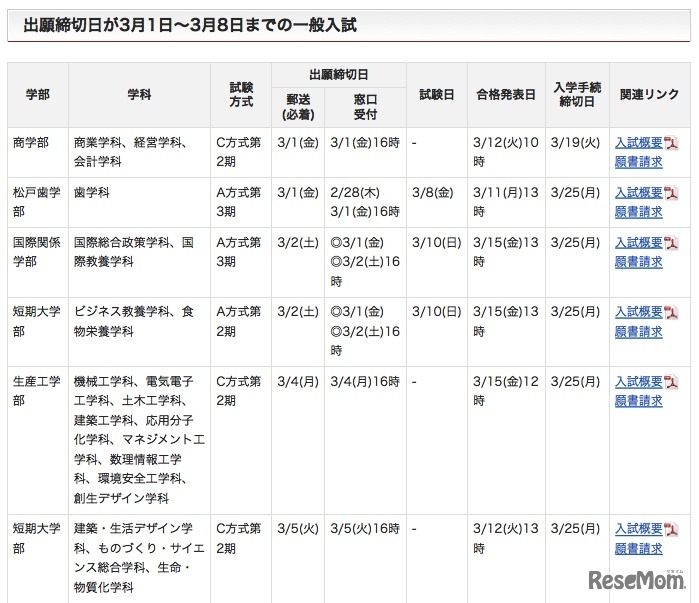This screenshot has width=699, height=603.
Task: Select the 国際関係学部 faculty cell
Action: coord(38,262)
